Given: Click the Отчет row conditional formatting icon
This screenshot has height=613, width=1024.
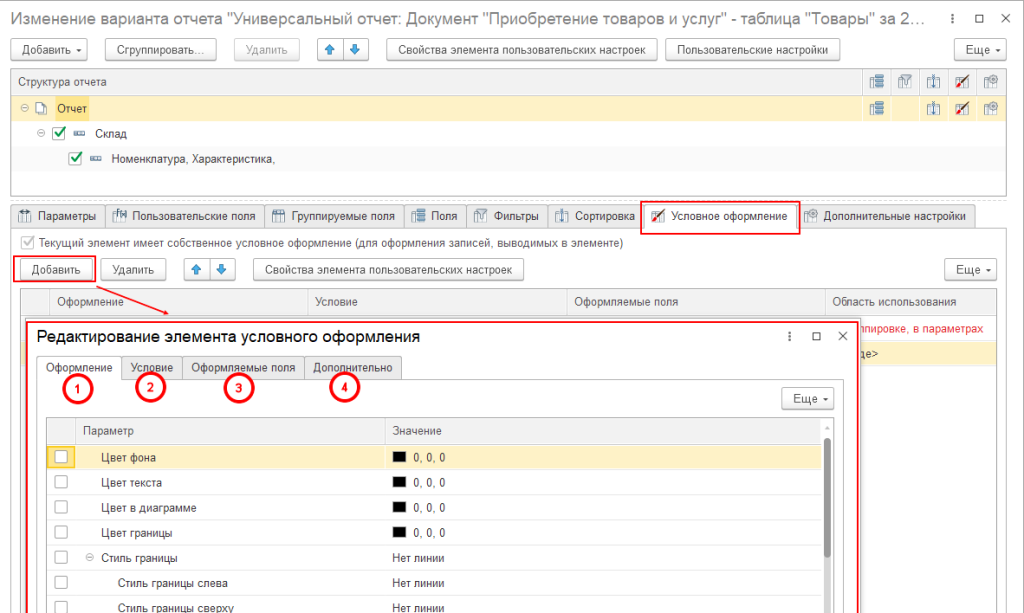Looking at the screenshot, I should (962, 108).
